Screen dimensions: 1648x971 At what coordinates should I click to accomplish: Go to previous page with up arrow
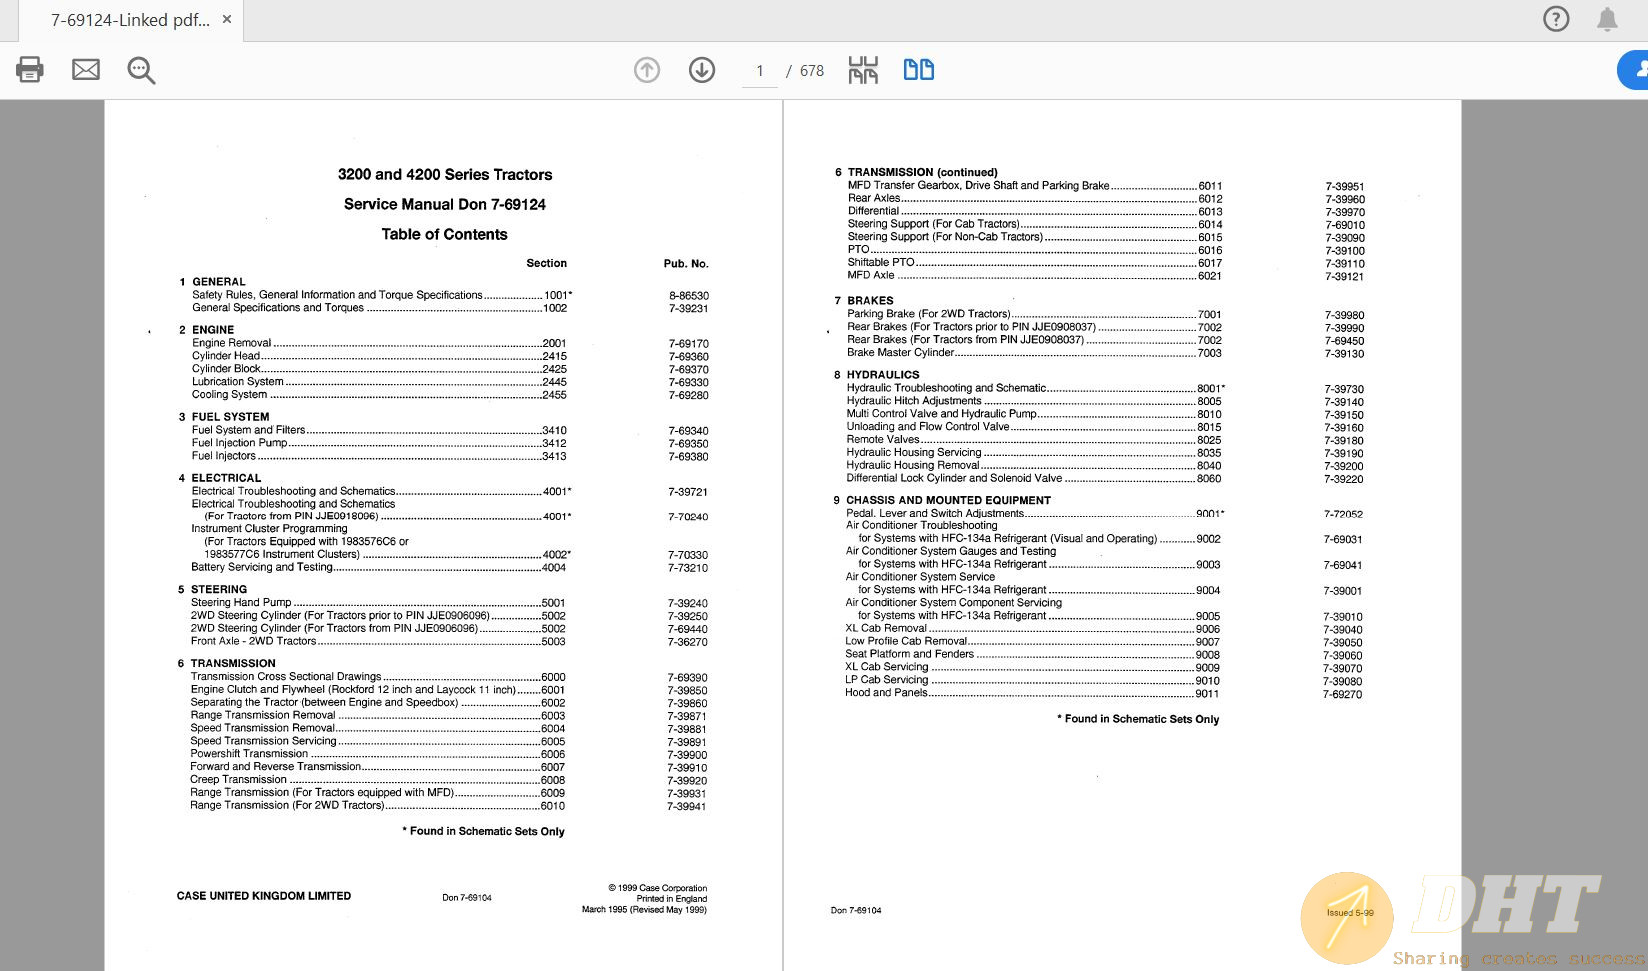(647, 70)
